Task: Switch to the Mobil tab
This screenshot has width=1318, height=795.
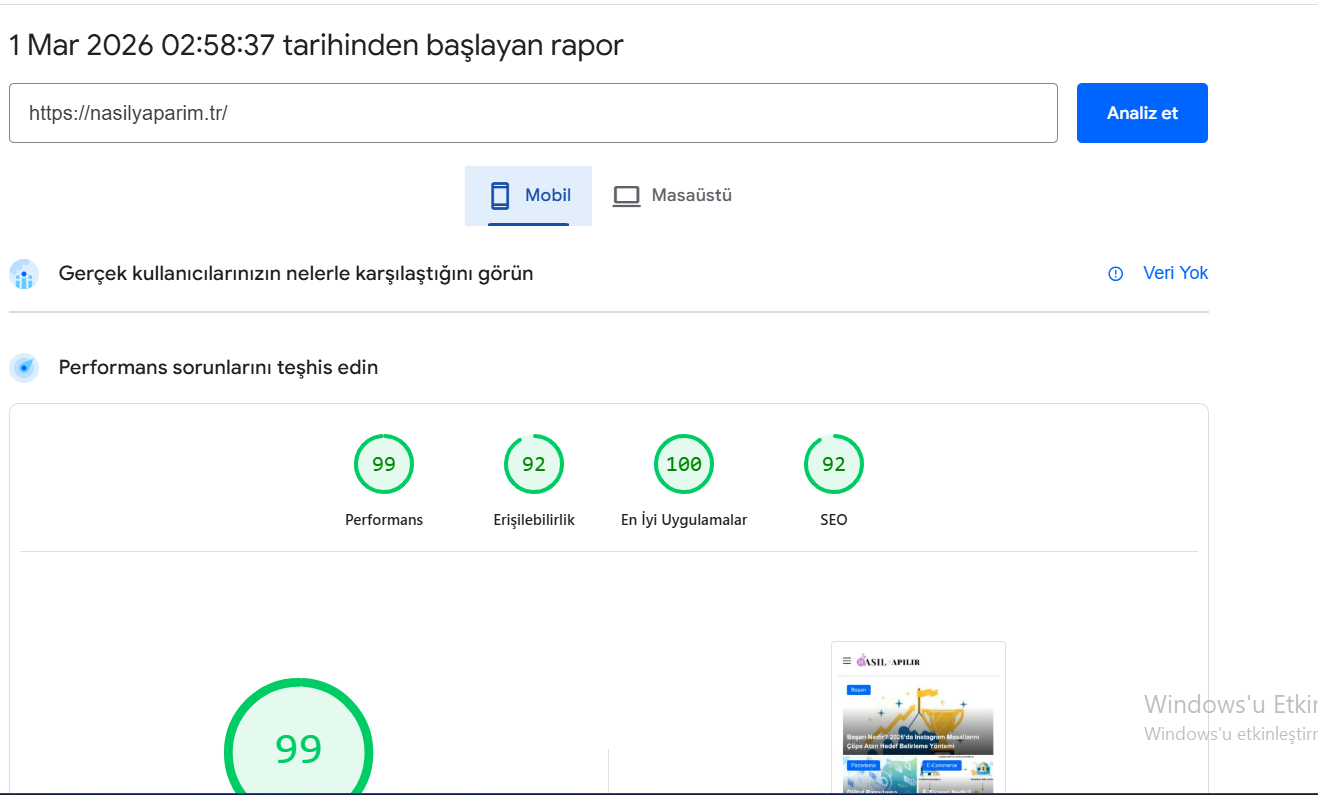Action: [x=528, y=196]
